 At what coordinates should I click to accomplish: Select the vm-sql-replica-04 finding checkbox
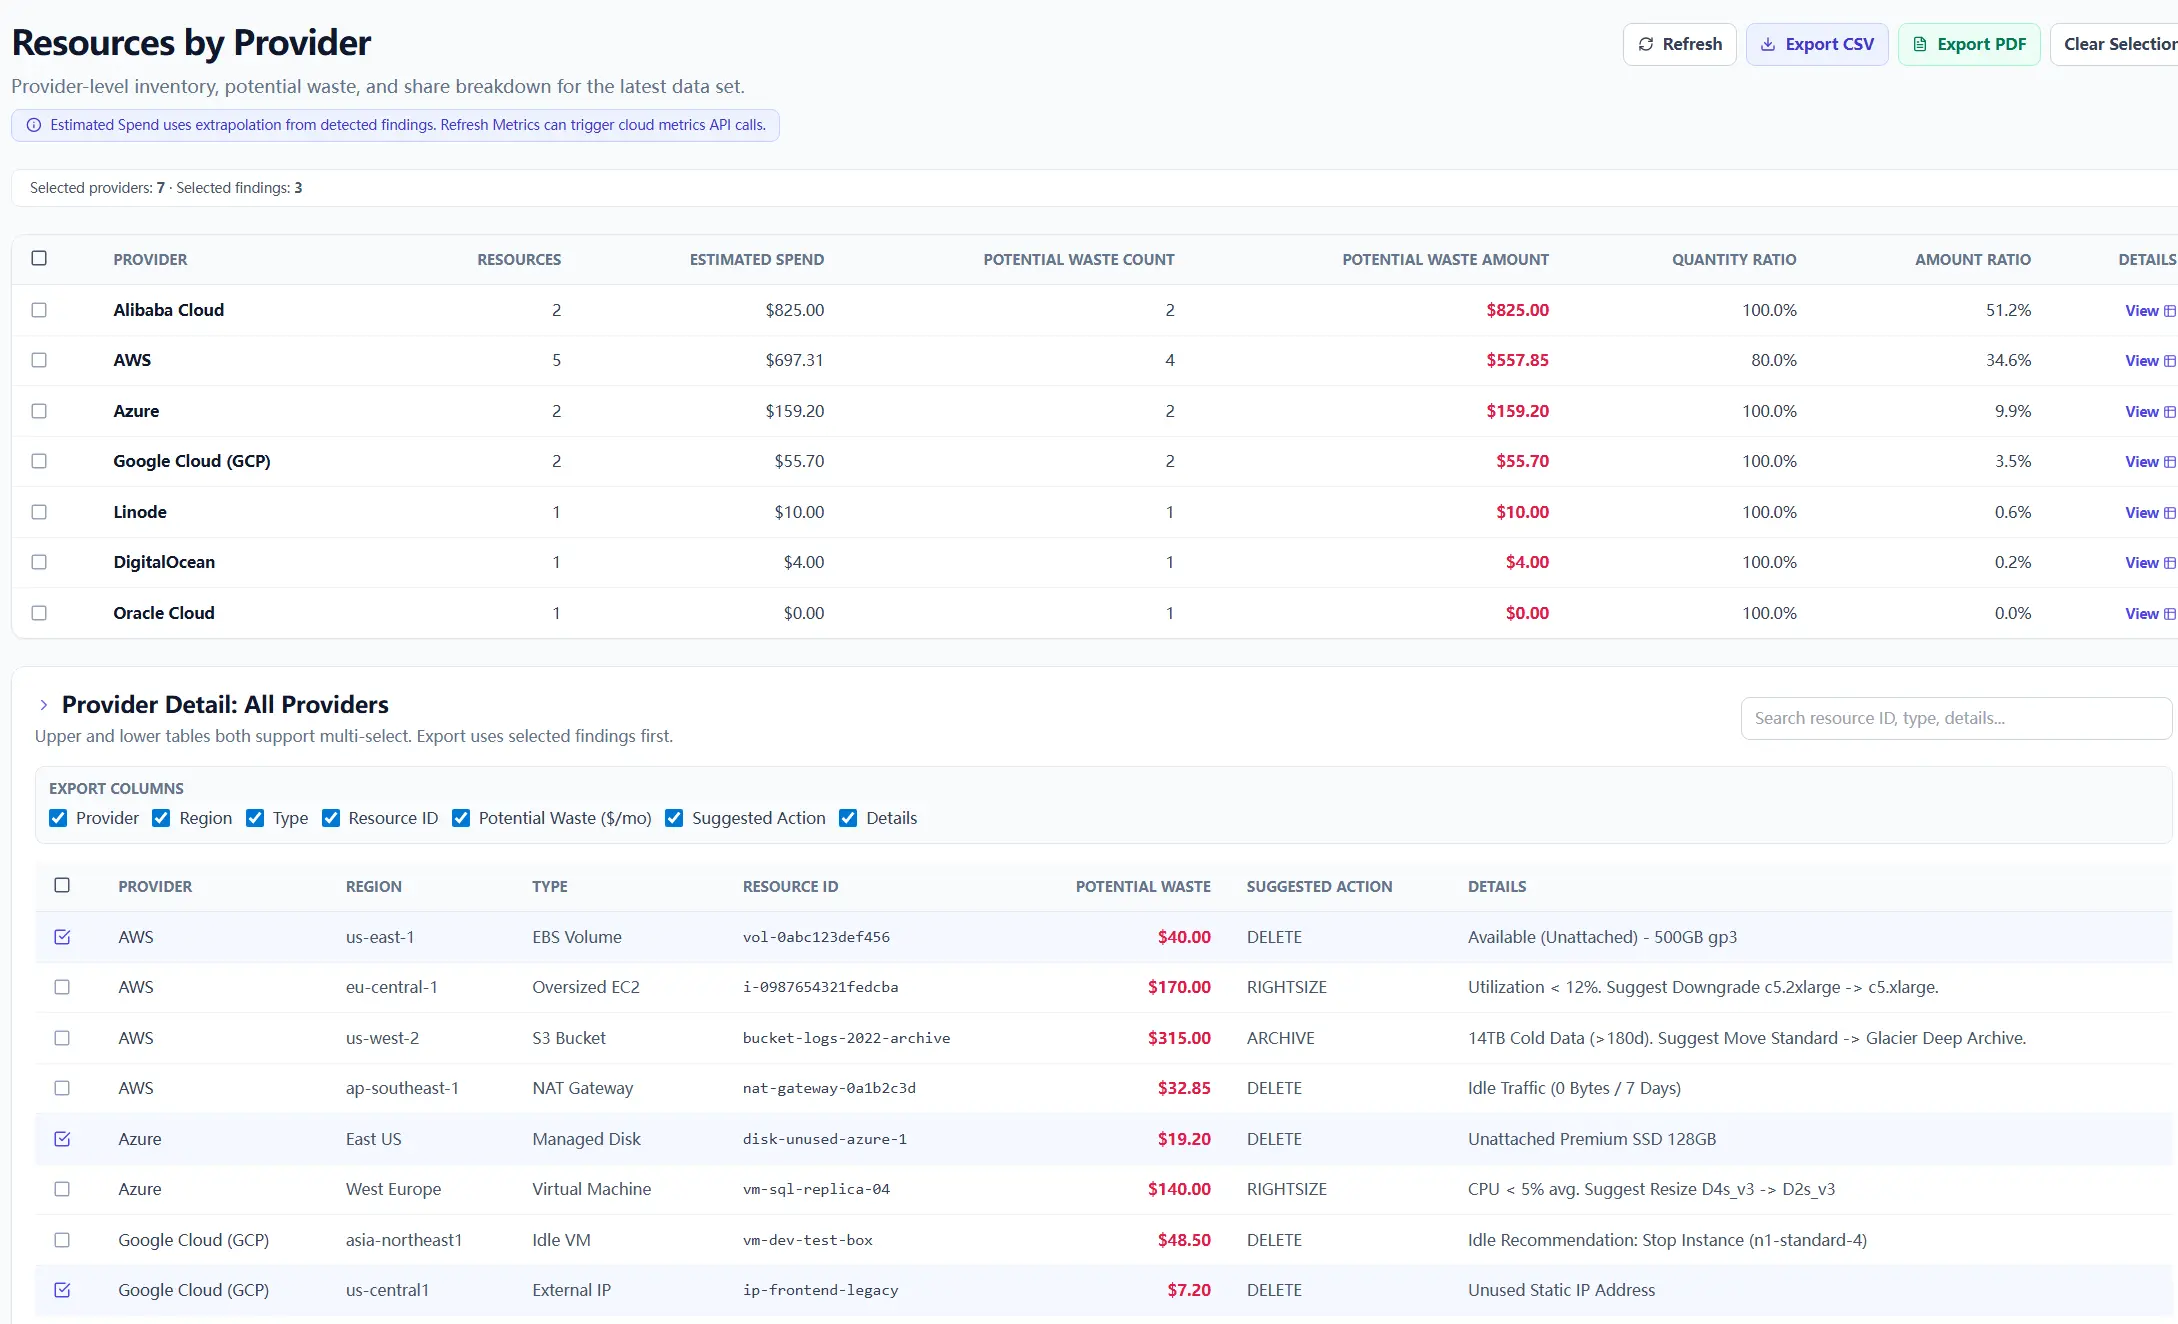62,1189
